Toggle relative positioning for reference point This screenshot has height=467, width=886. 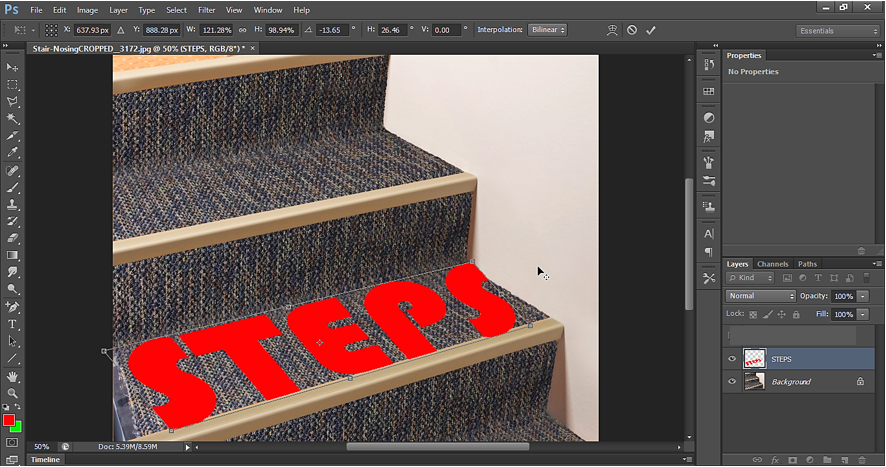(120, 30)
